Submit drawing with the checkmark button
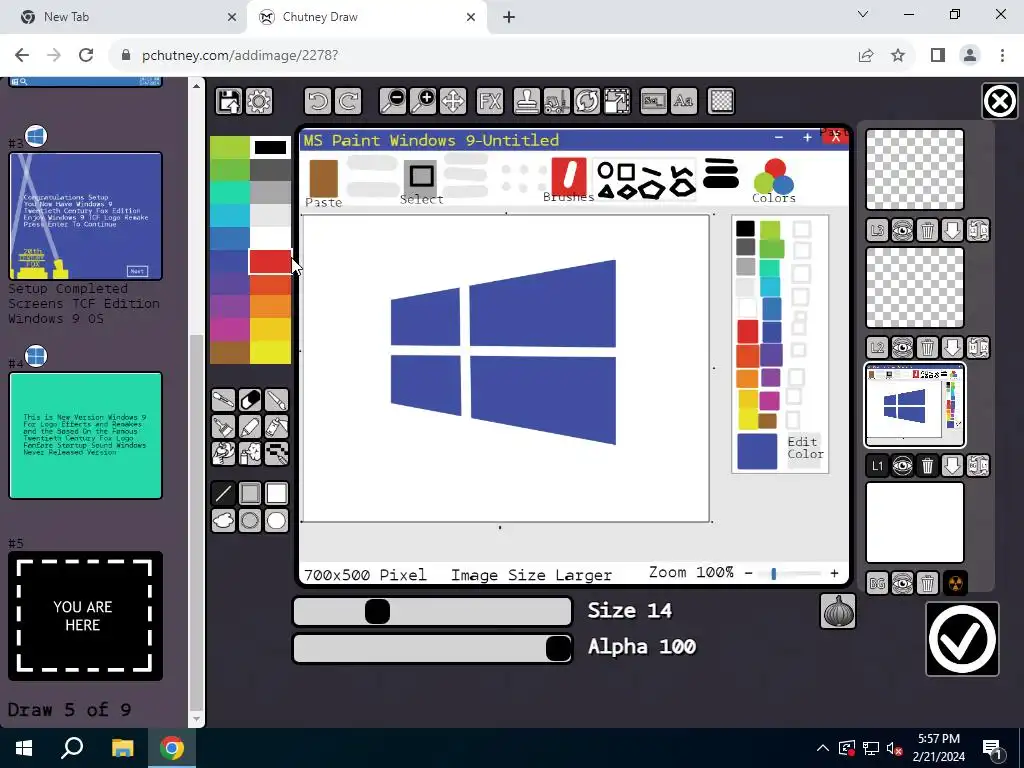Screen dimensions: 1024x768 962,639
